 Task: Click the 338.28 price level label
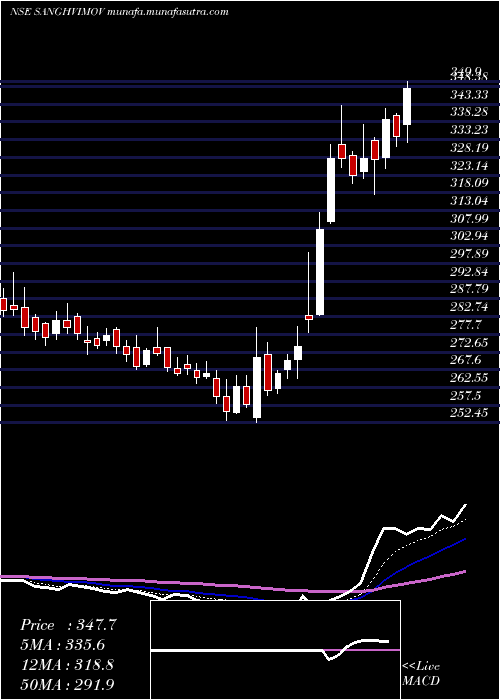pyautogui.click(x=469, y=112)
